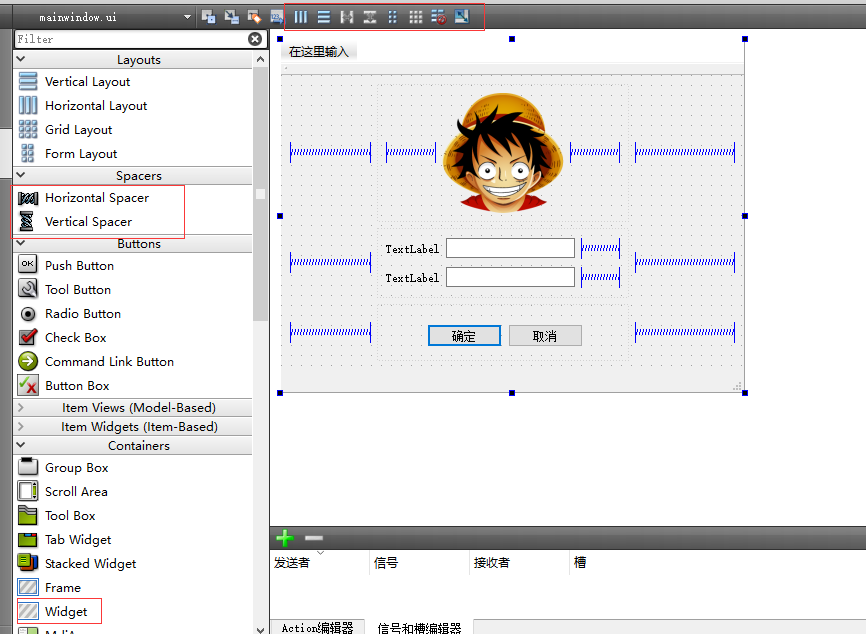Pick Horizontal Spacer from widget box

pyautogui.click(x=84, y=198)
